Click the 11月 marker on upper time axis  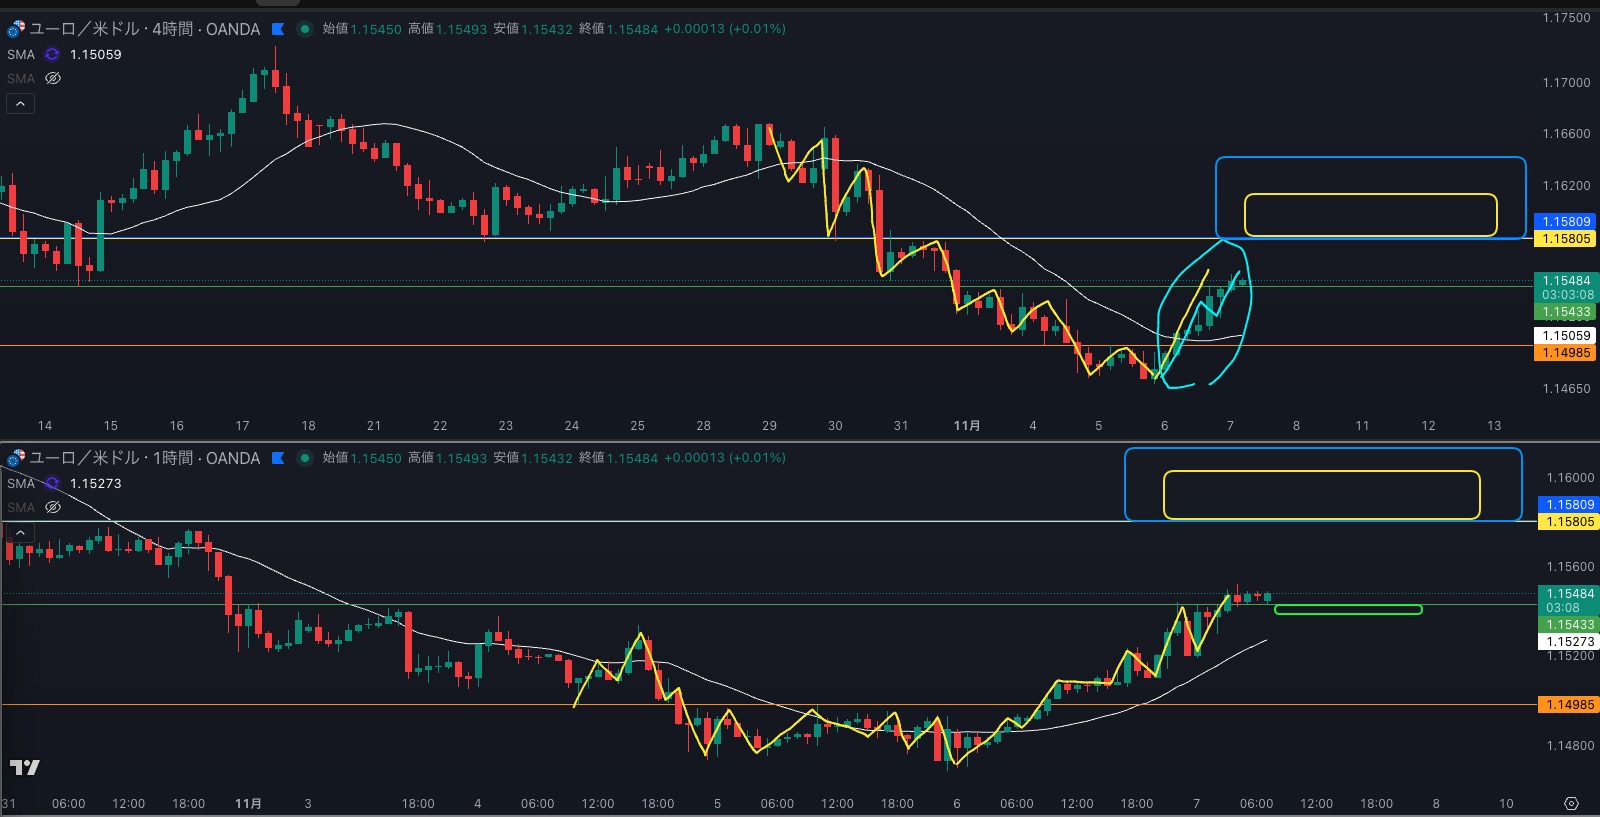pos(967,425)
